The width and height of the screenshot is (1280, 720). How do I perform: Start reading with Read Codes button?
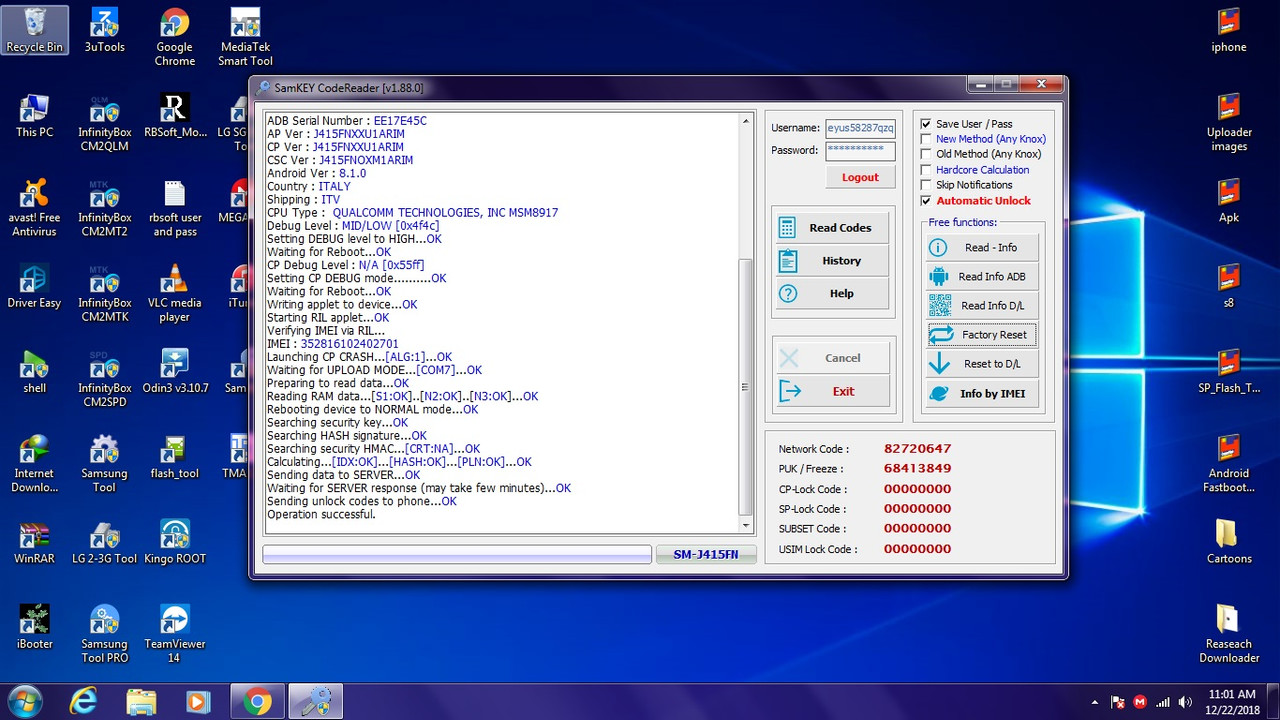[x=831, y=228]
